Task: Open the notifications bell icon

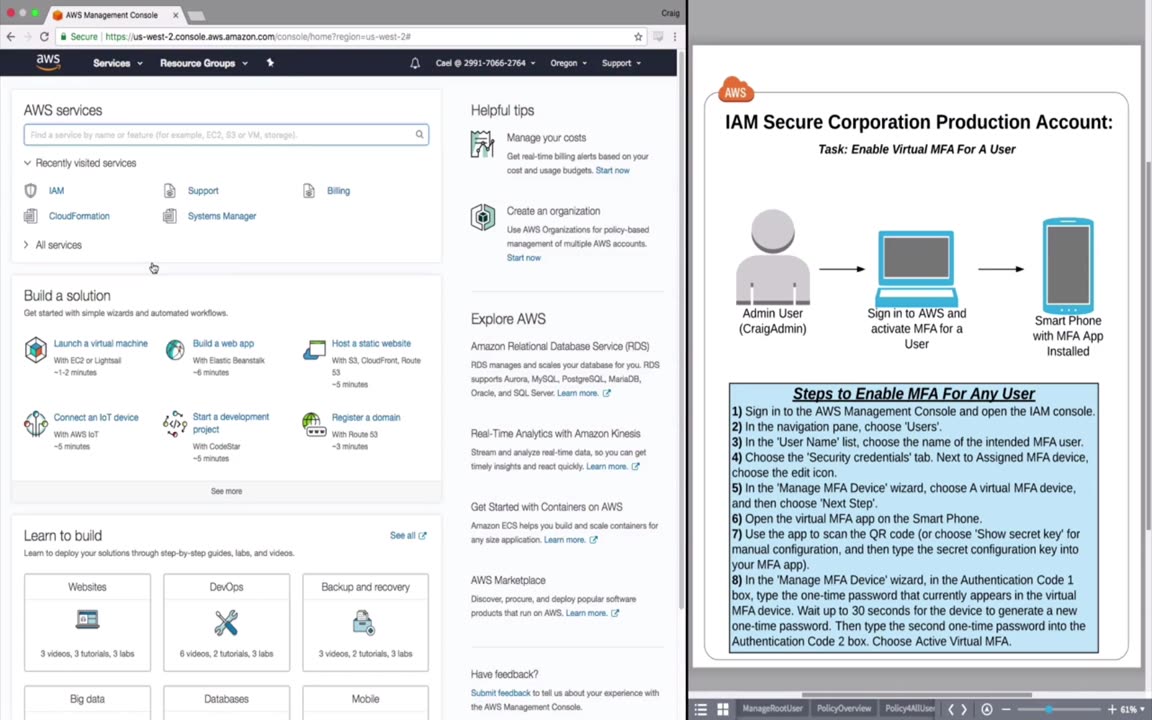Action: (x=415, y=63)
